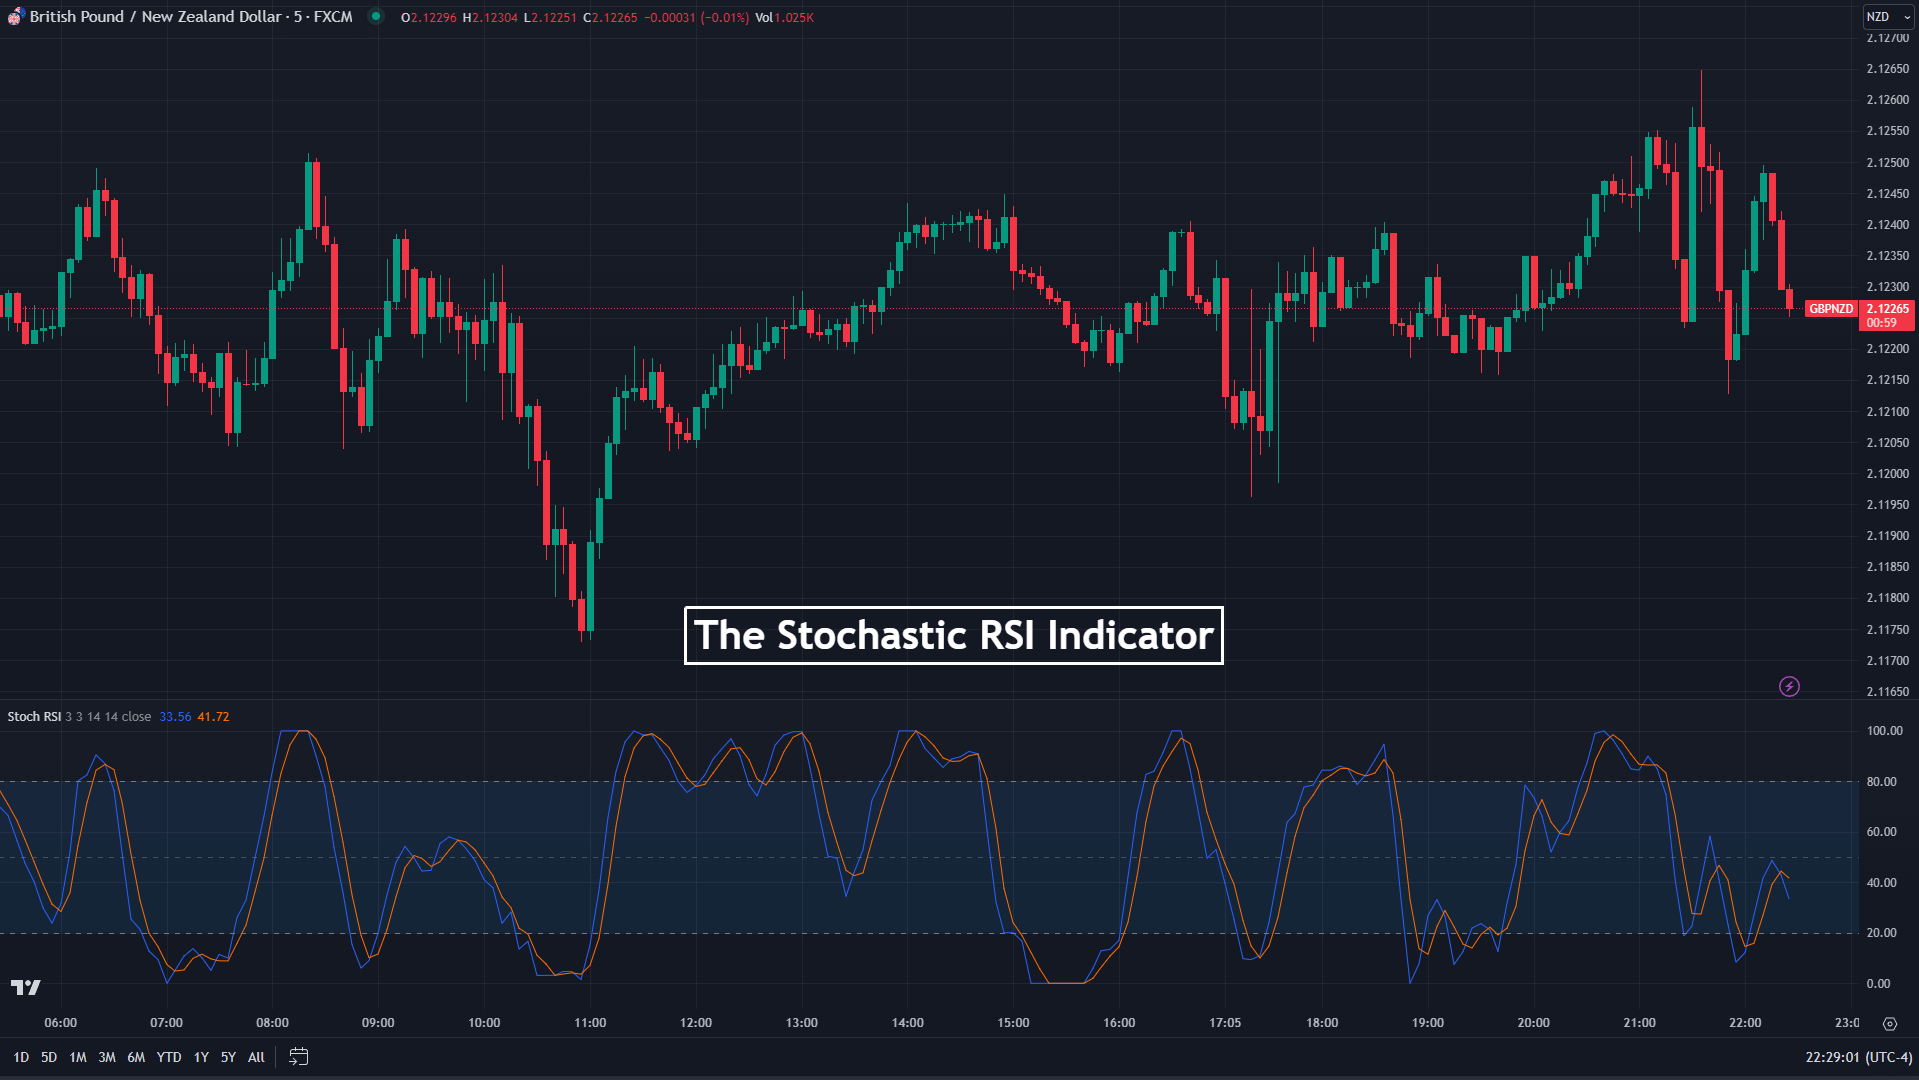Screen dimensions: 1919x1080
Task: Open the NZD currency dropdown top-right
Action: click(x=1877, y=17)
